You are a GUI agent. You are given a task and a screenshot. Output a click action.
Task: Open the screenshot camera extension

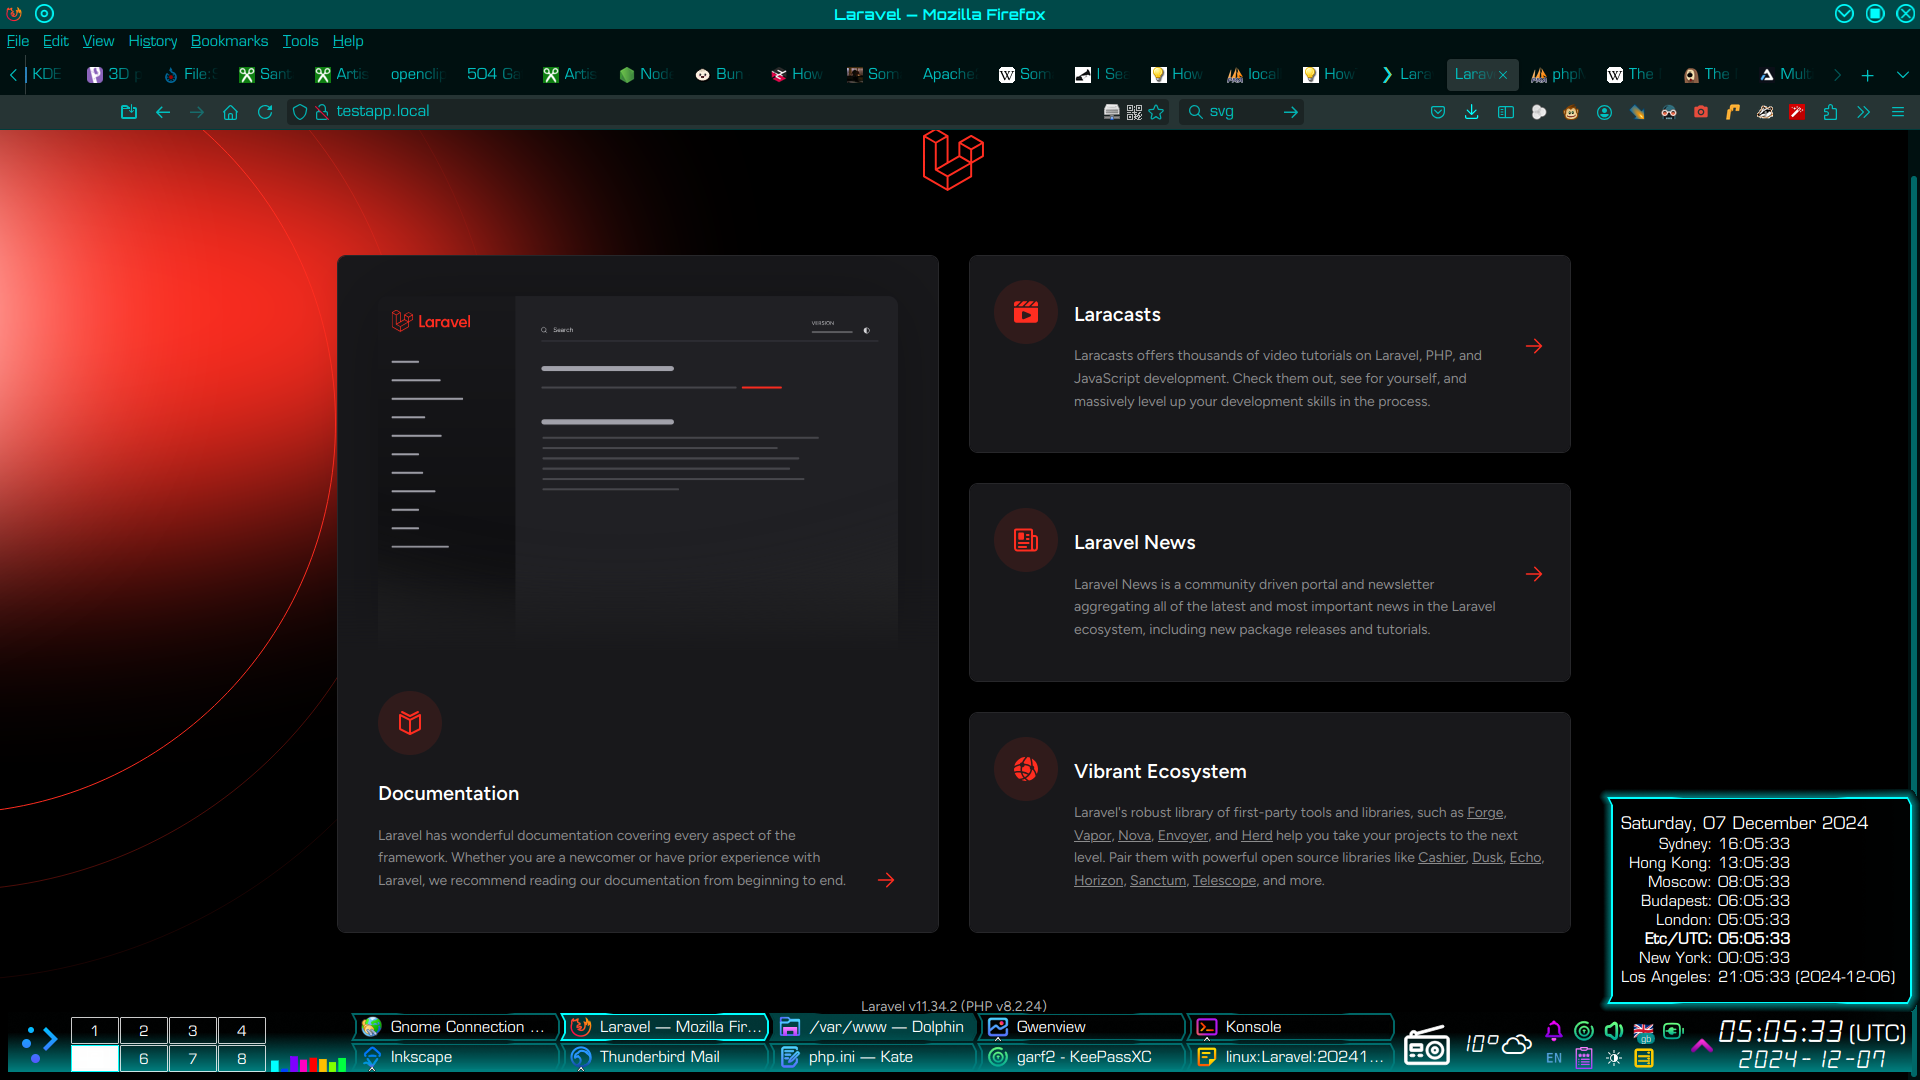point(1701,112)
